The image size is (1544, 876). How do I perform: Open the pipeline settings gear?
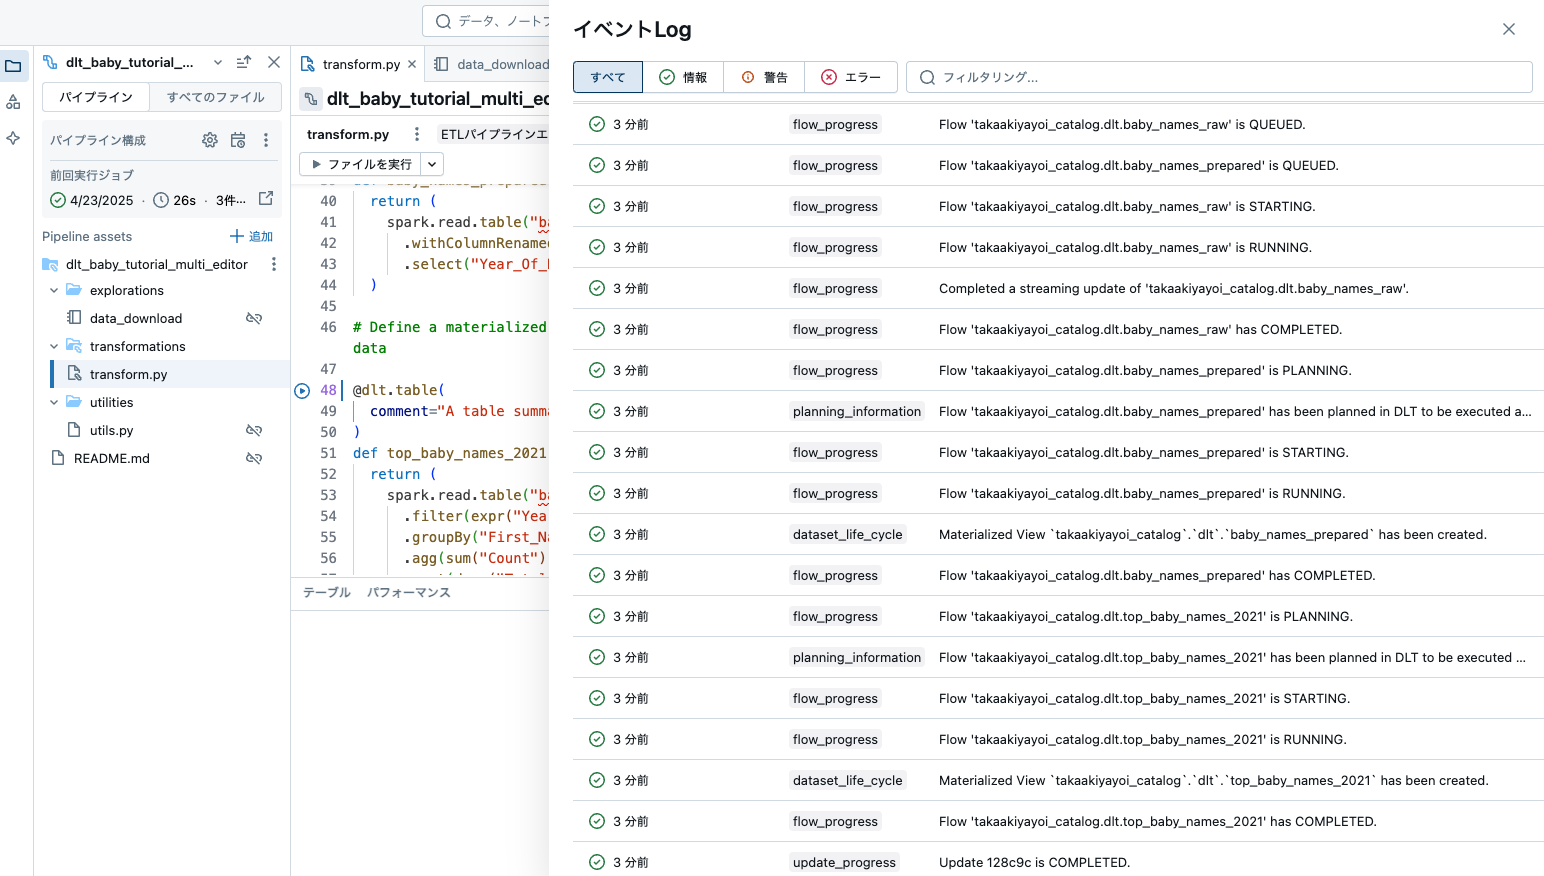pyautogui.click(x=210, y=140)
